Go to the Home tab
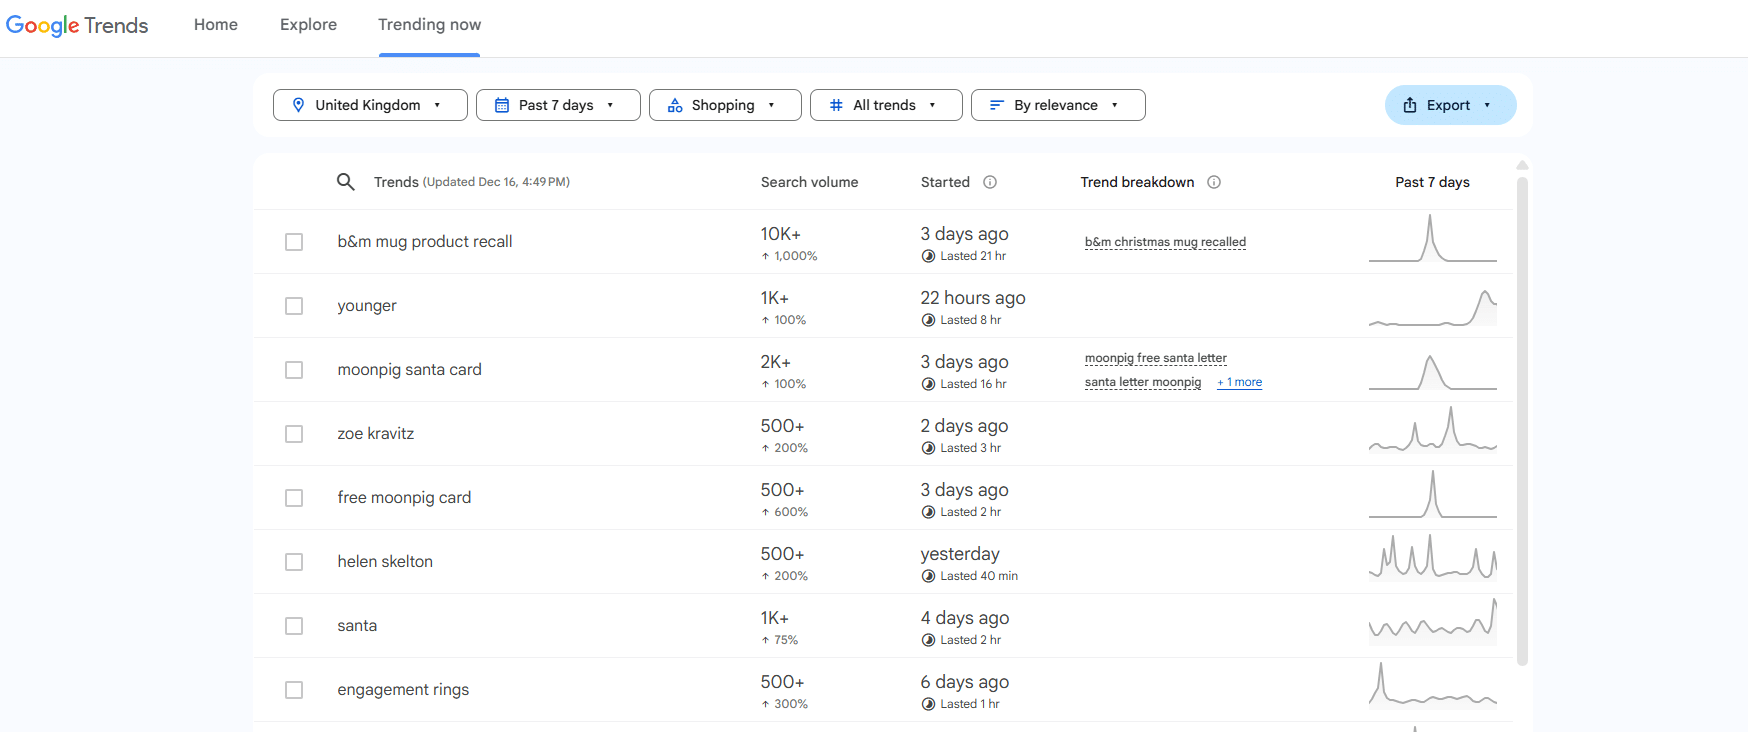 [216, 25]
